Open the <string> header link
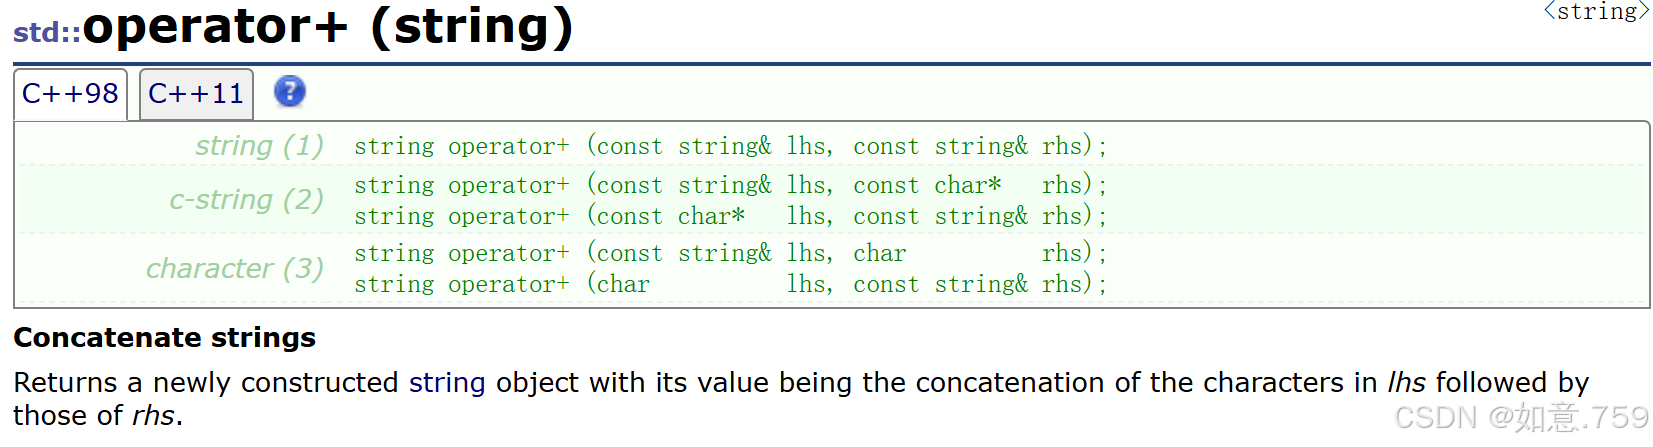The image size is (1653, 447). click(1596, 12)
